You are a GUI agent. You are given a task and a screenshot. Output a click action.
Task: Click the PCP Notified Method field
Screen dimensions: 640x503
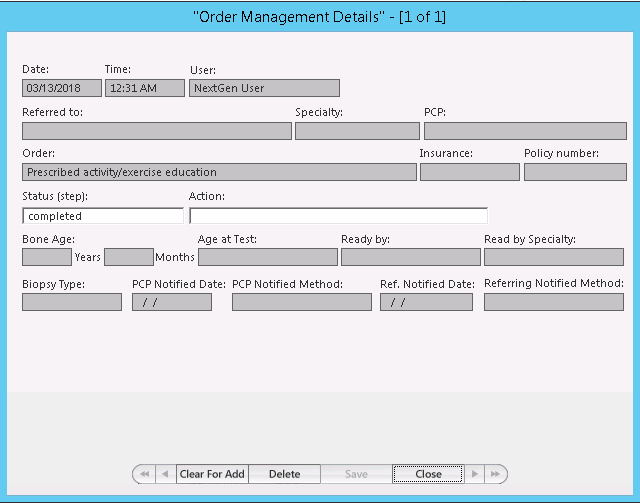pyautogui.click(x=302, y=302)
